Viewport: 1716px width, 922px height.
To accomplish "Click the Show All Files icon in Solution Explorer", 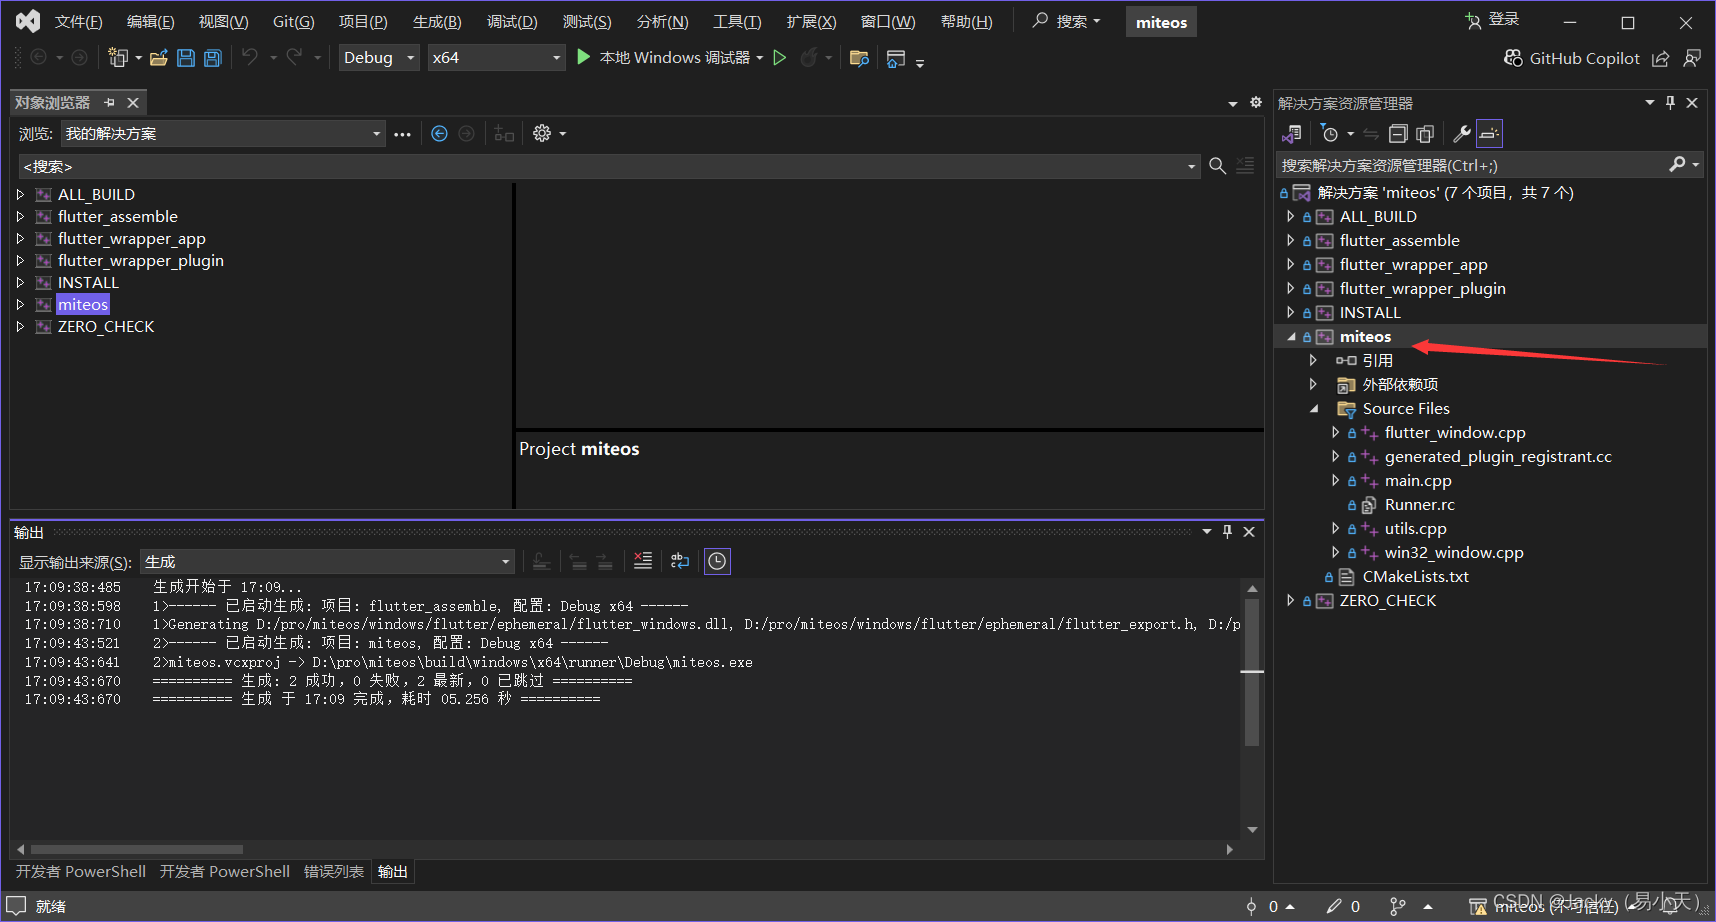I will pos(1425,133).
